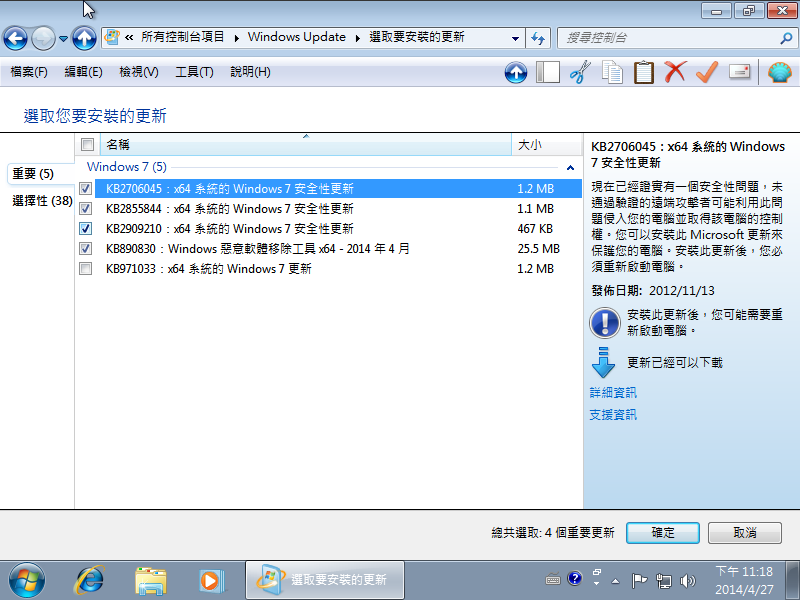Sort by the 名稱 column header
Image resolution: width=800 pixels, height=600 pixels.
coord(306,145)
